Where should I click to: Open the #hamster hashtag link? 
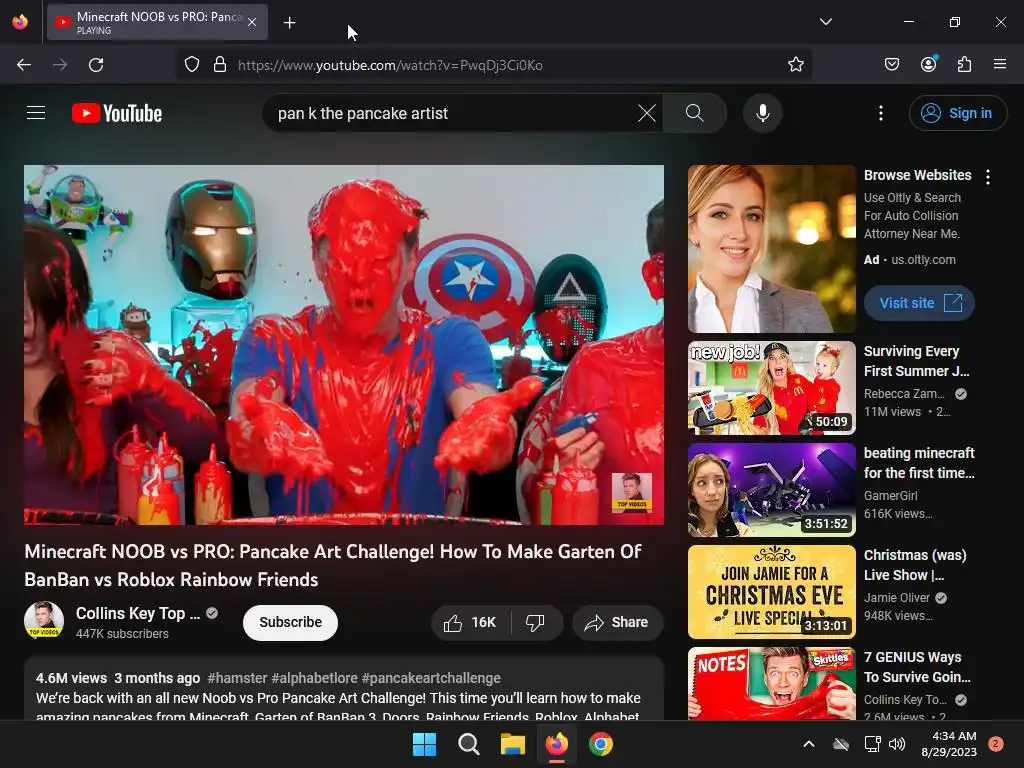click(x=237, y=678)
